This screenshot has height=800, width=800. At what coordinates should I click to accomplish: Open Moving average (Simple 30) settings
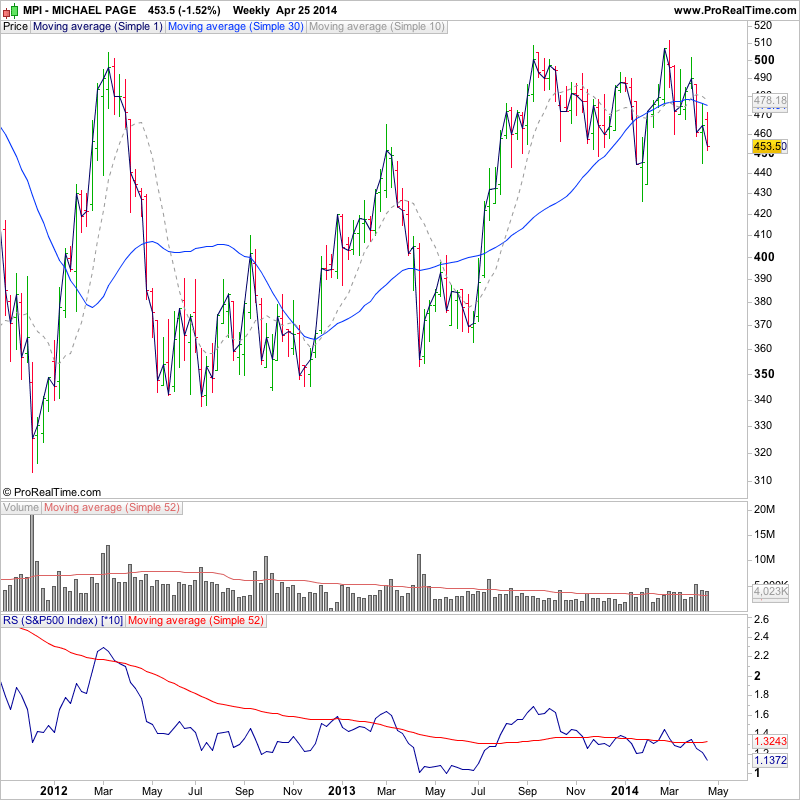tap(236, 27)
